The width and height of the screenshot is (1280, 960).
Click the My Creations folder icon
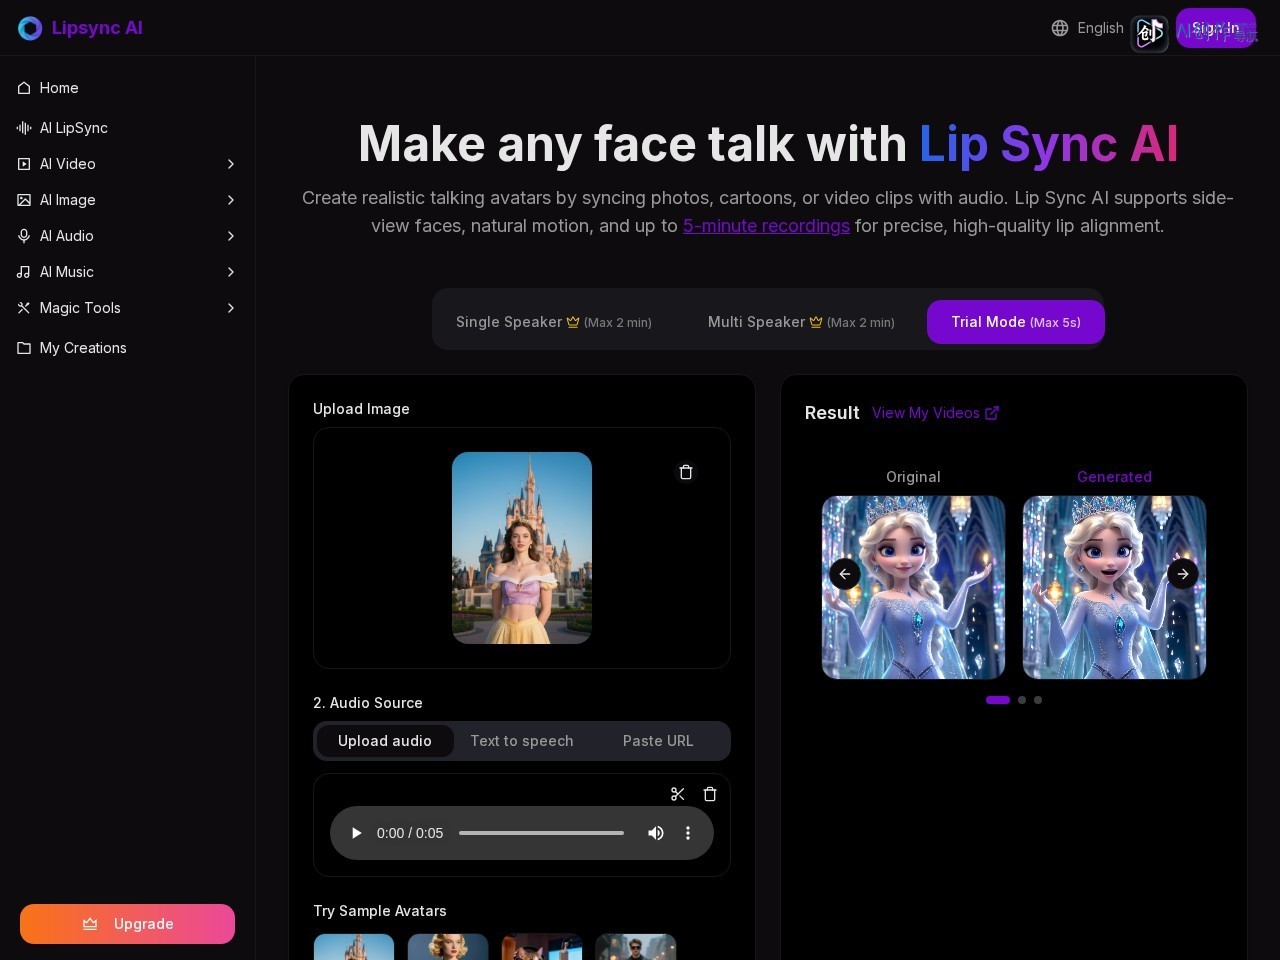point(24,348)
